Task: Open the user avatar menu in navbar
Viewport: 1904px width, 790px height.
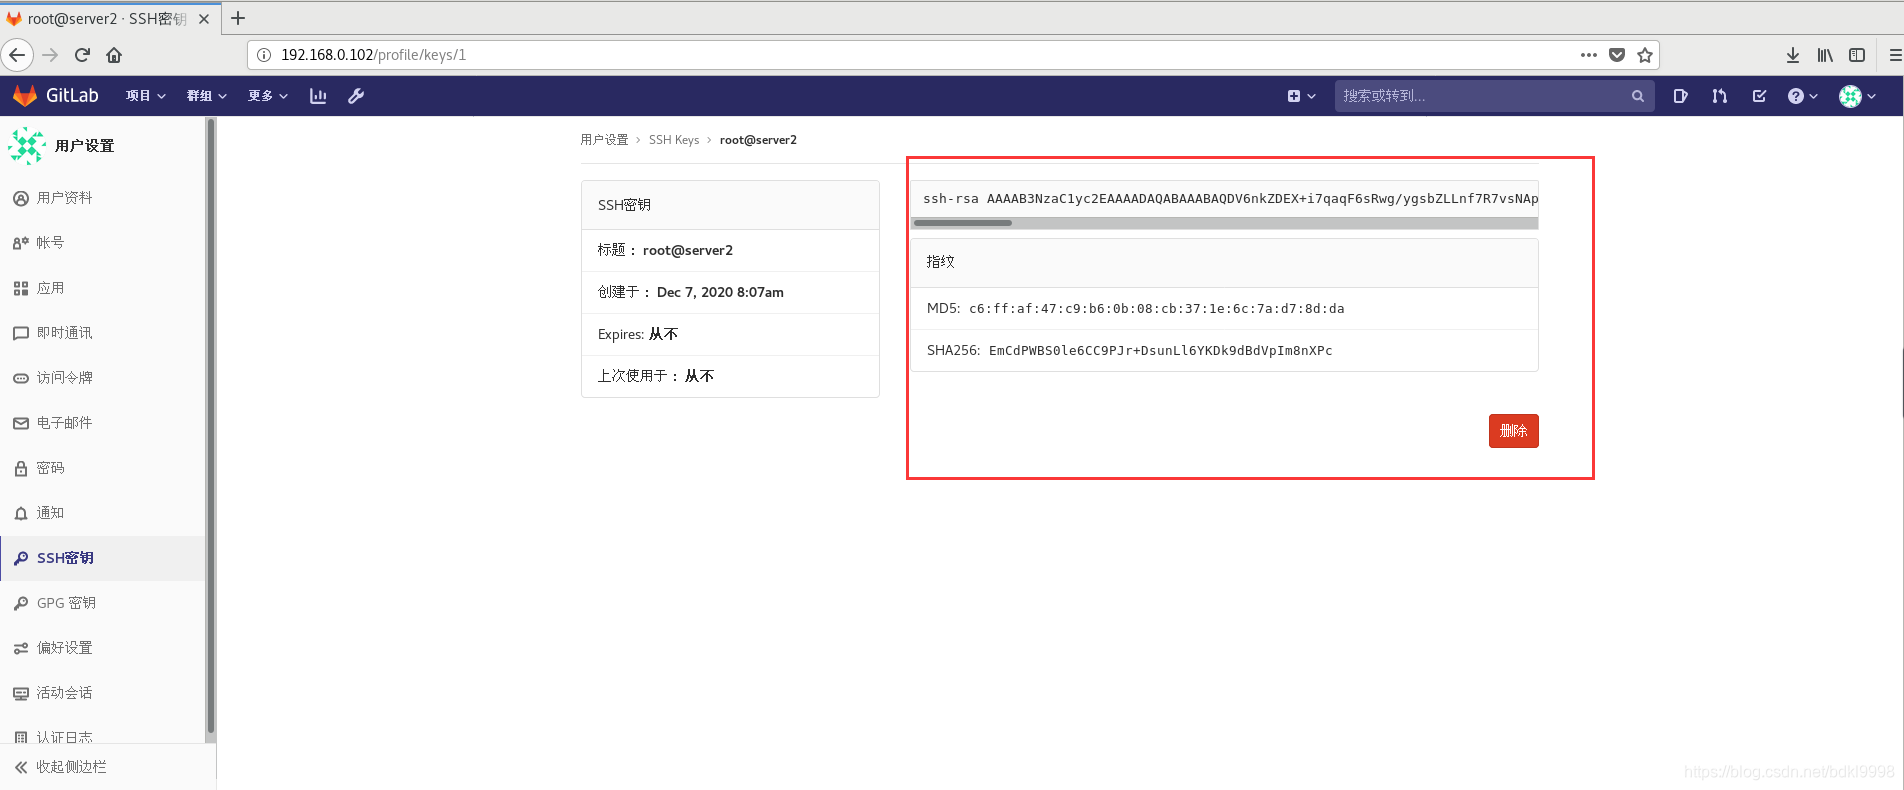Action: coord(1857,96)
